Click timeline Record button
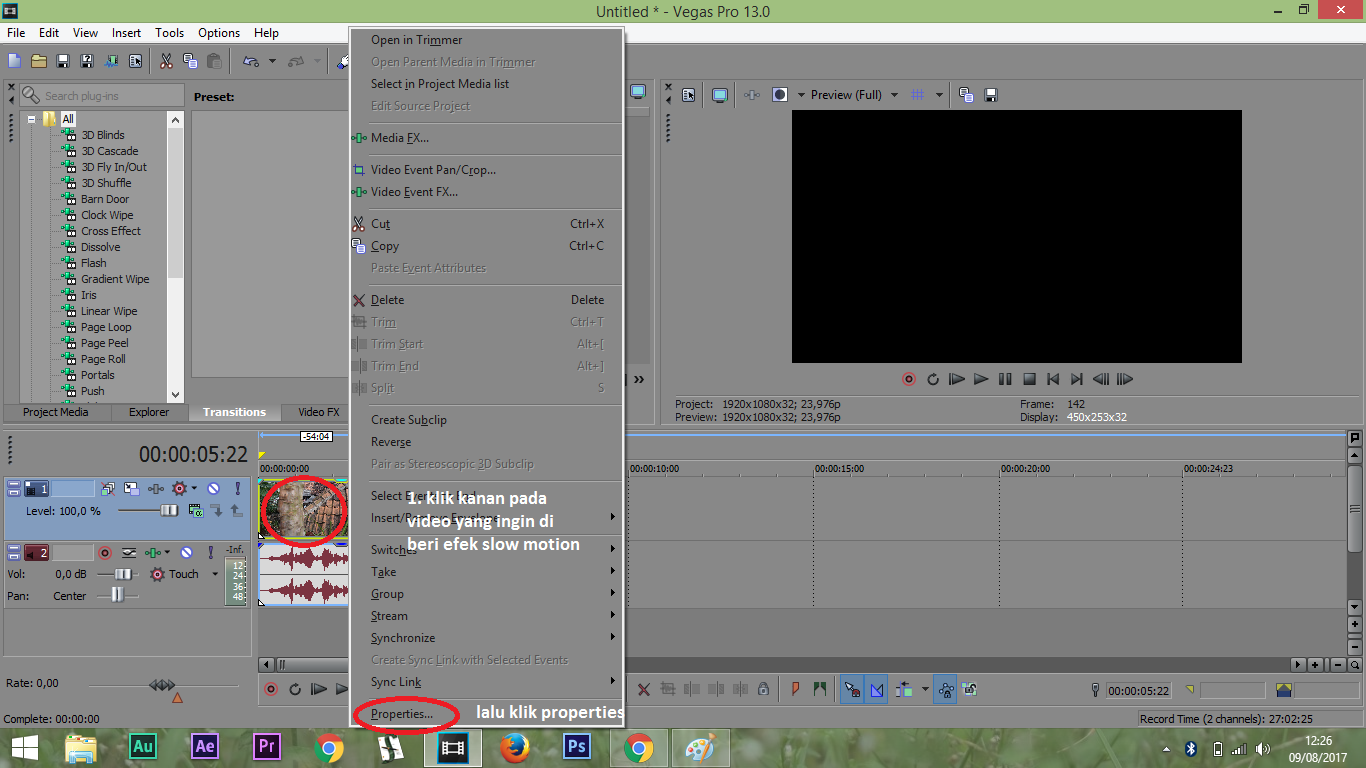This screenshot has height=768, width=1366. coord(270,689)
